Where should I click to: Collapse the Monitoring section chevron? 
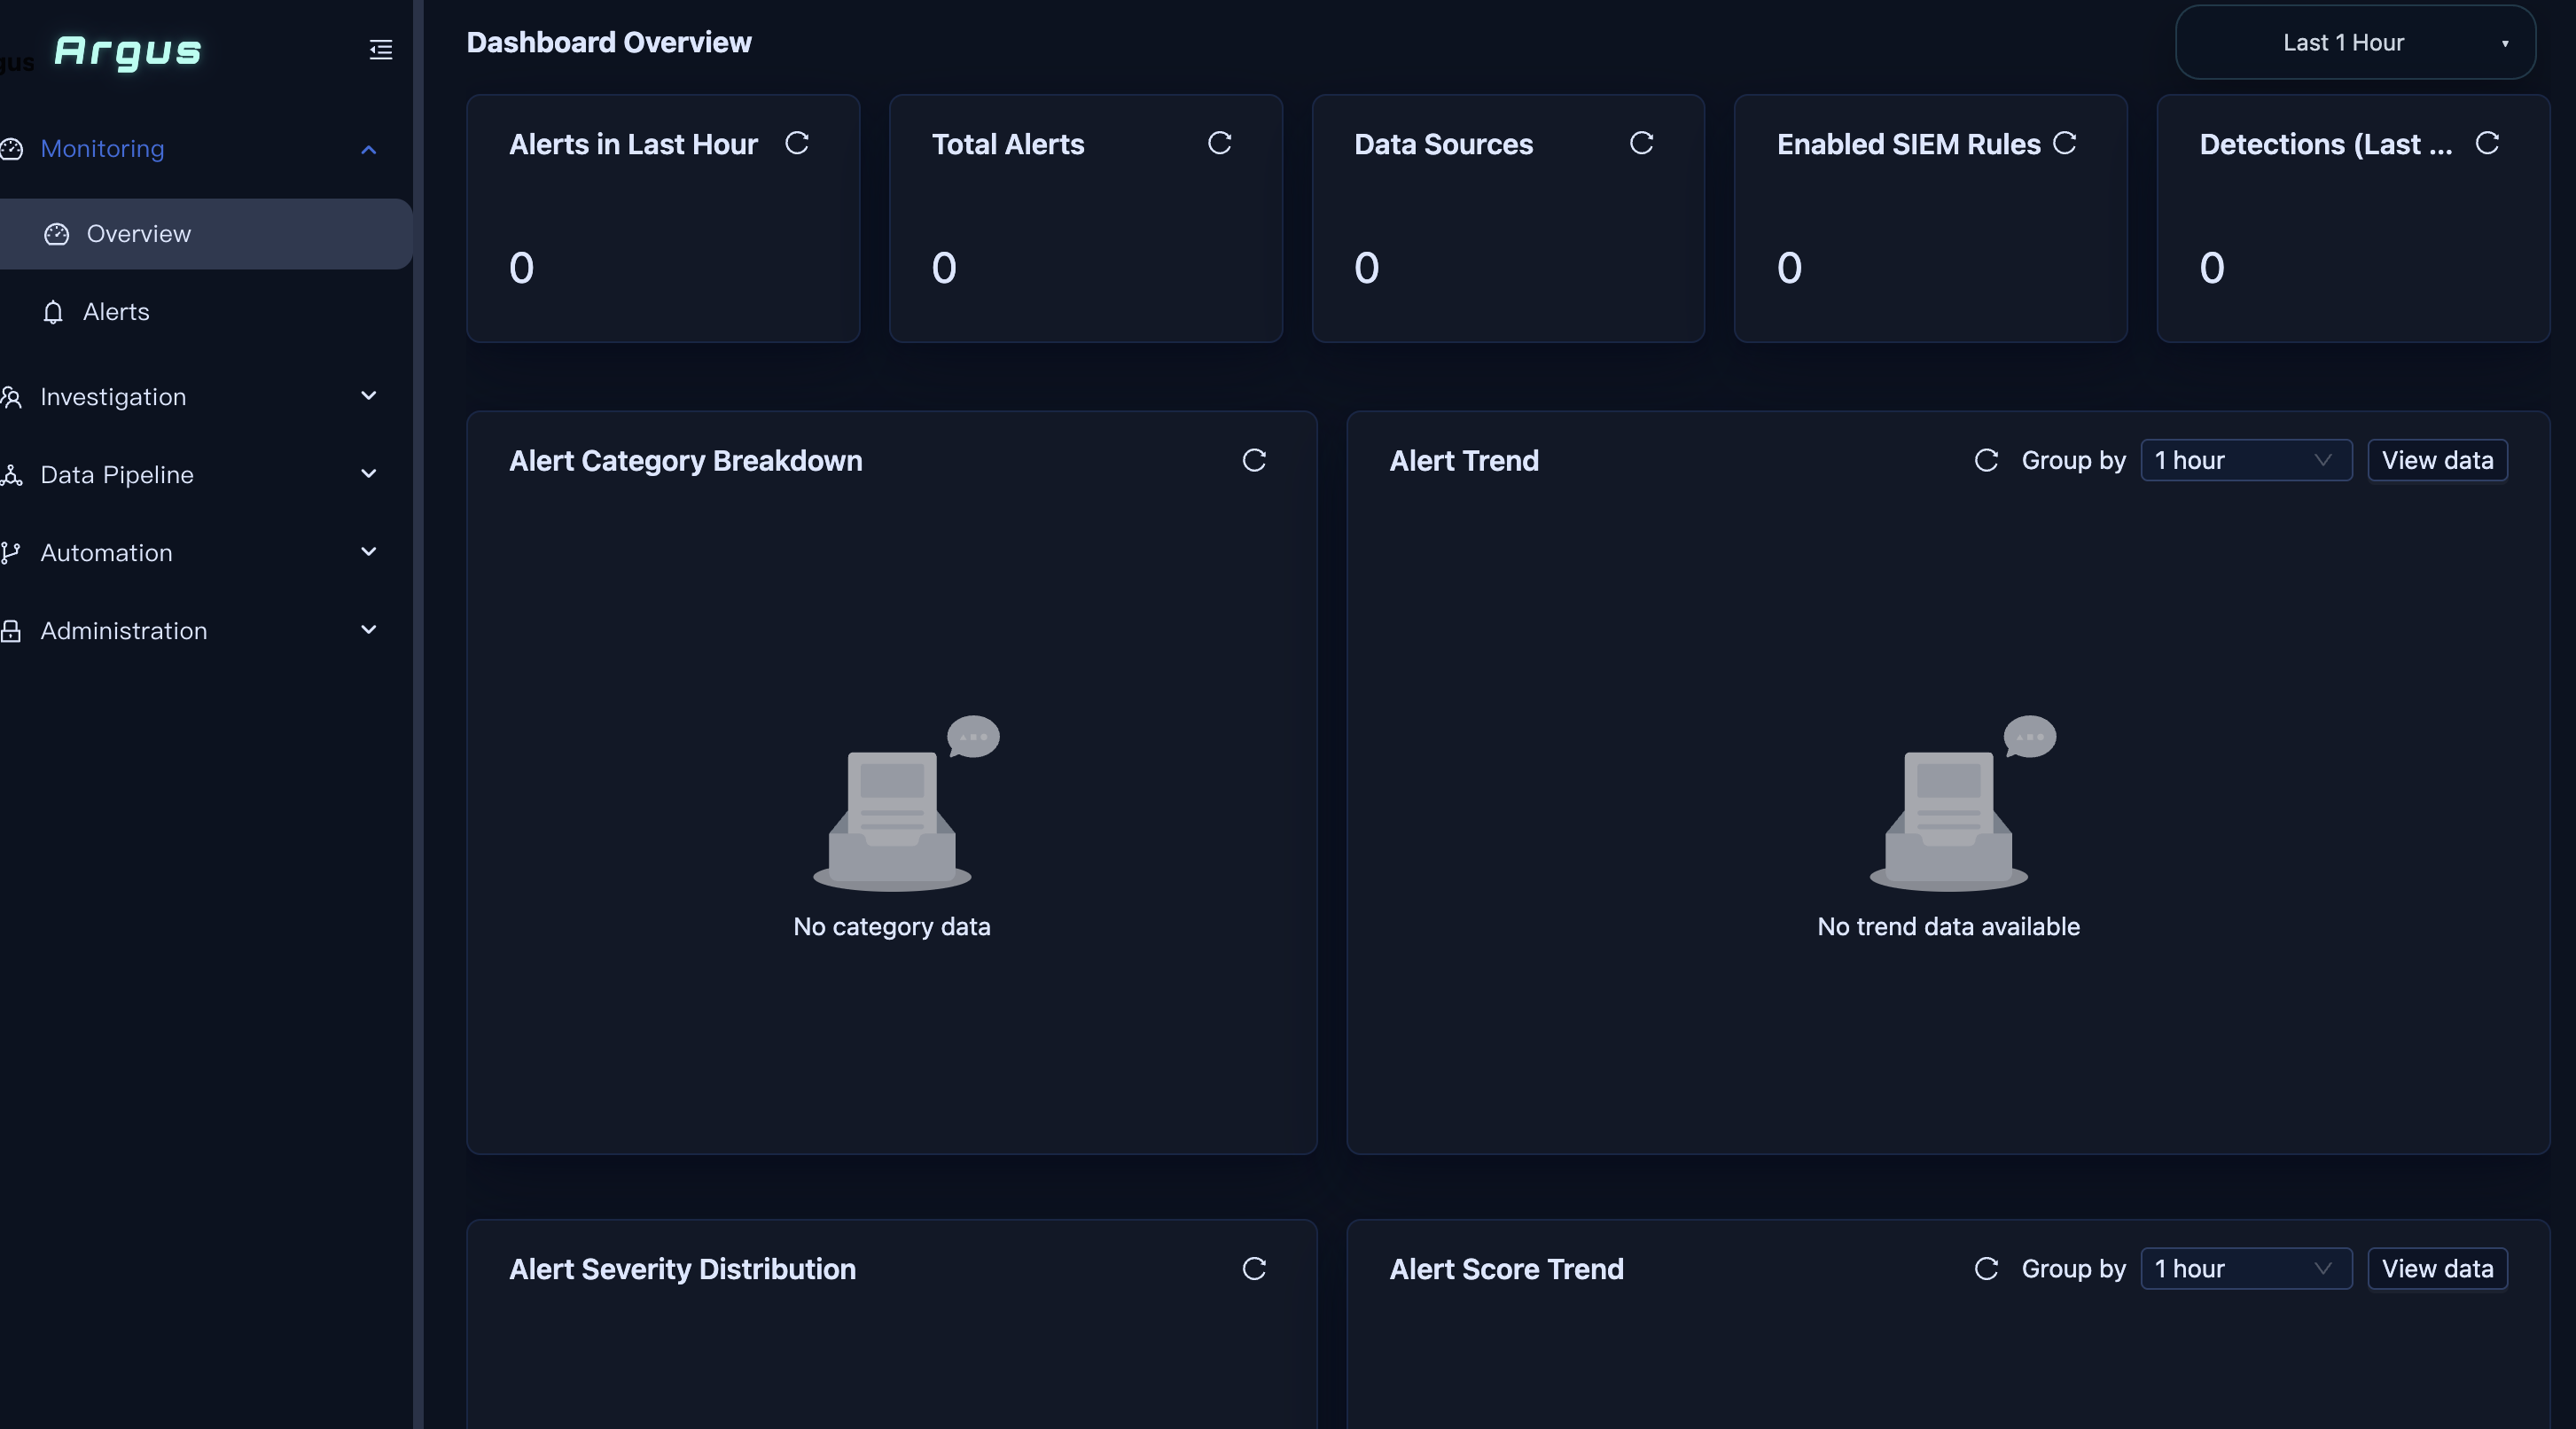368,149
